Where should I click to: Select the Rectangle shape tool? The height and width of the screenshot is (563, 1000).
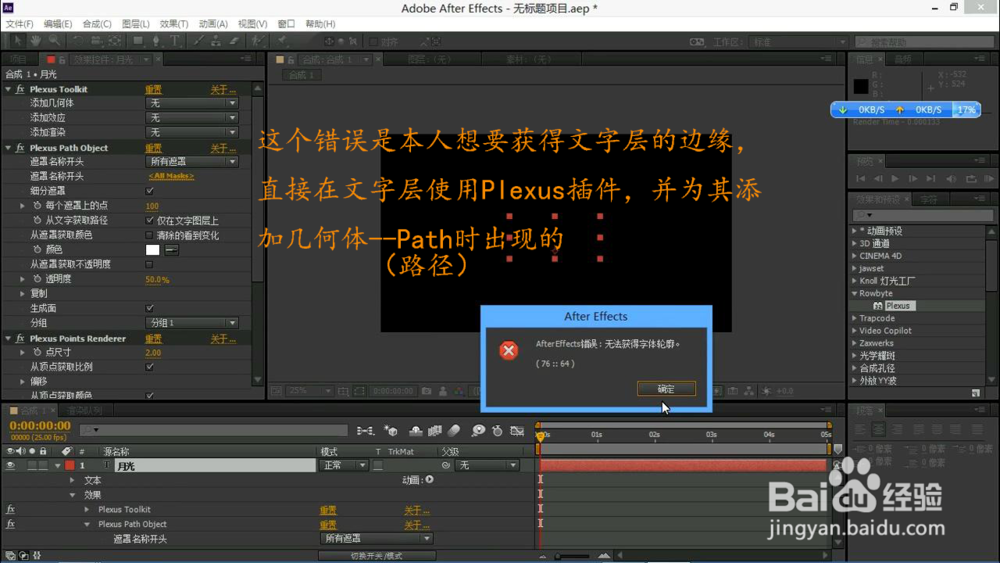coord(138,41)
